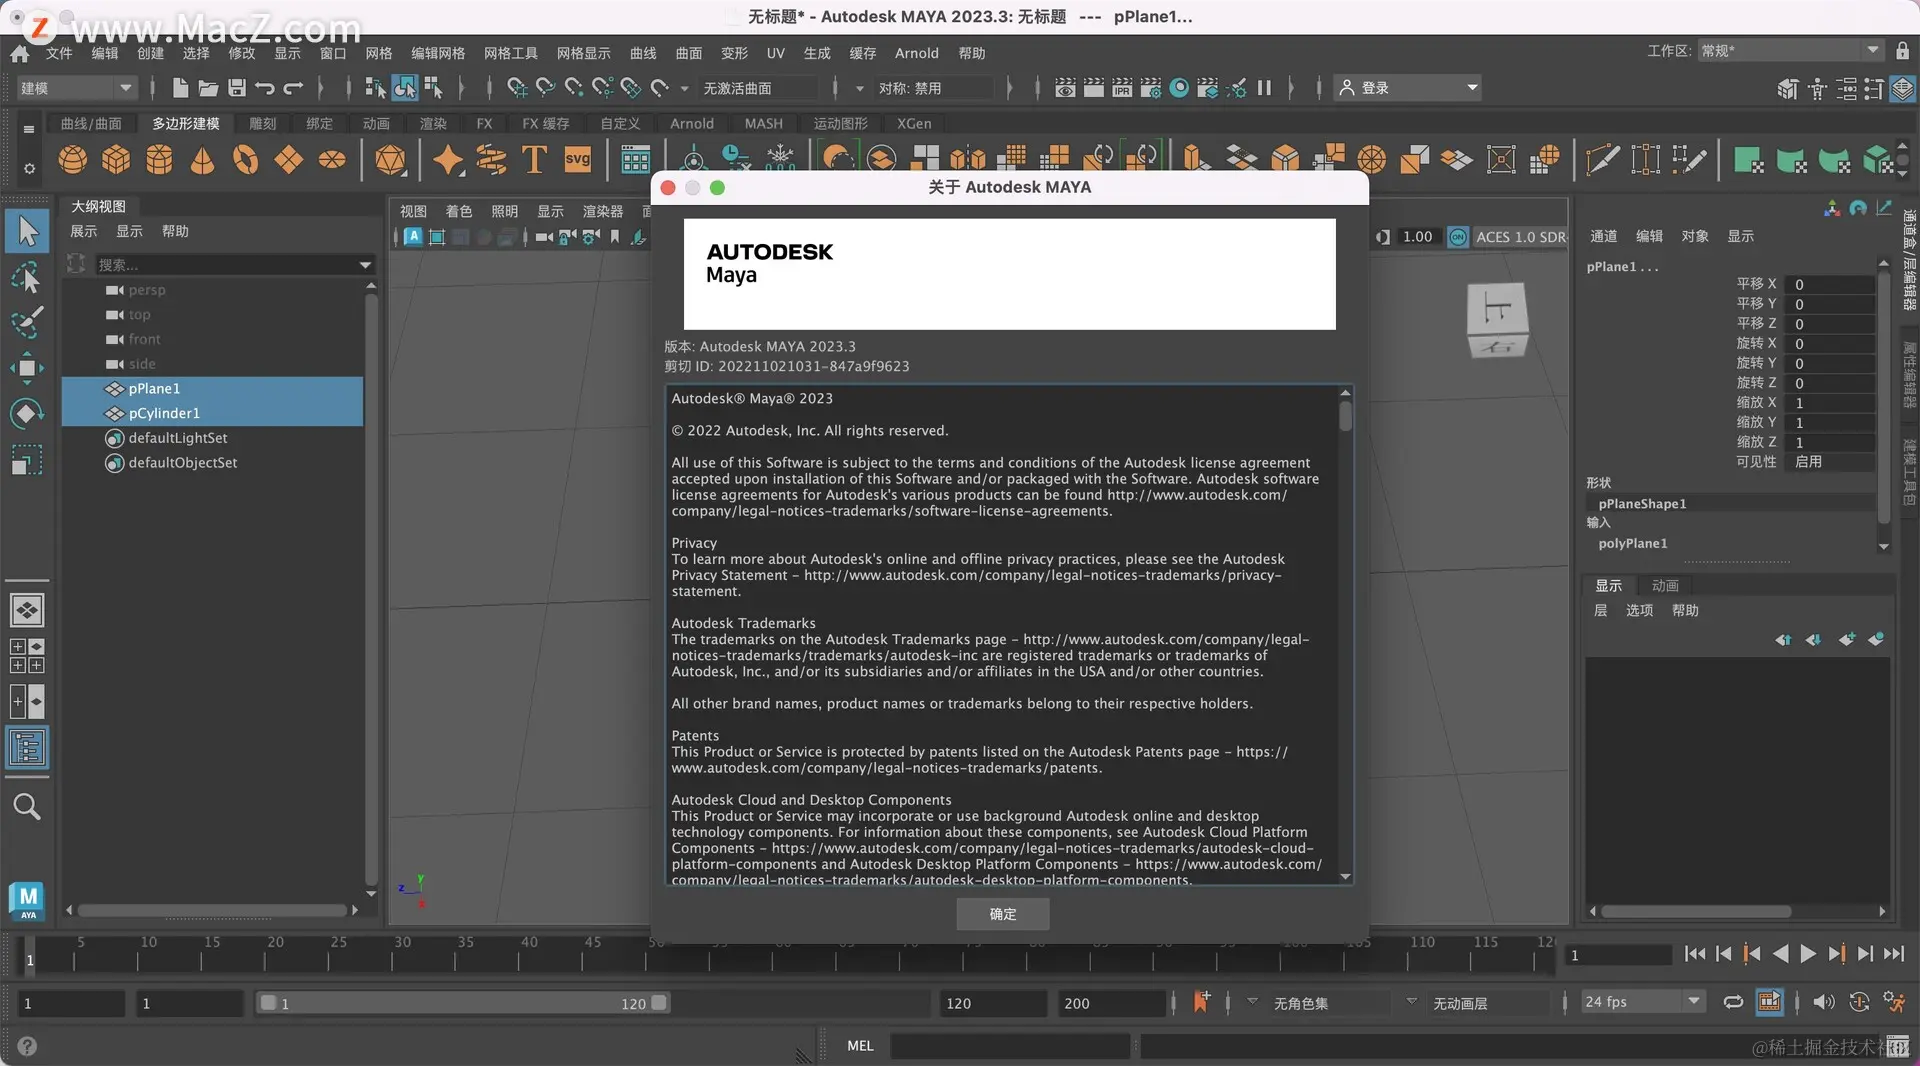This screenshot has height=1066, width=1920.
Task: Choose the Scale tool in the toolbox
Action: (27, 459)
